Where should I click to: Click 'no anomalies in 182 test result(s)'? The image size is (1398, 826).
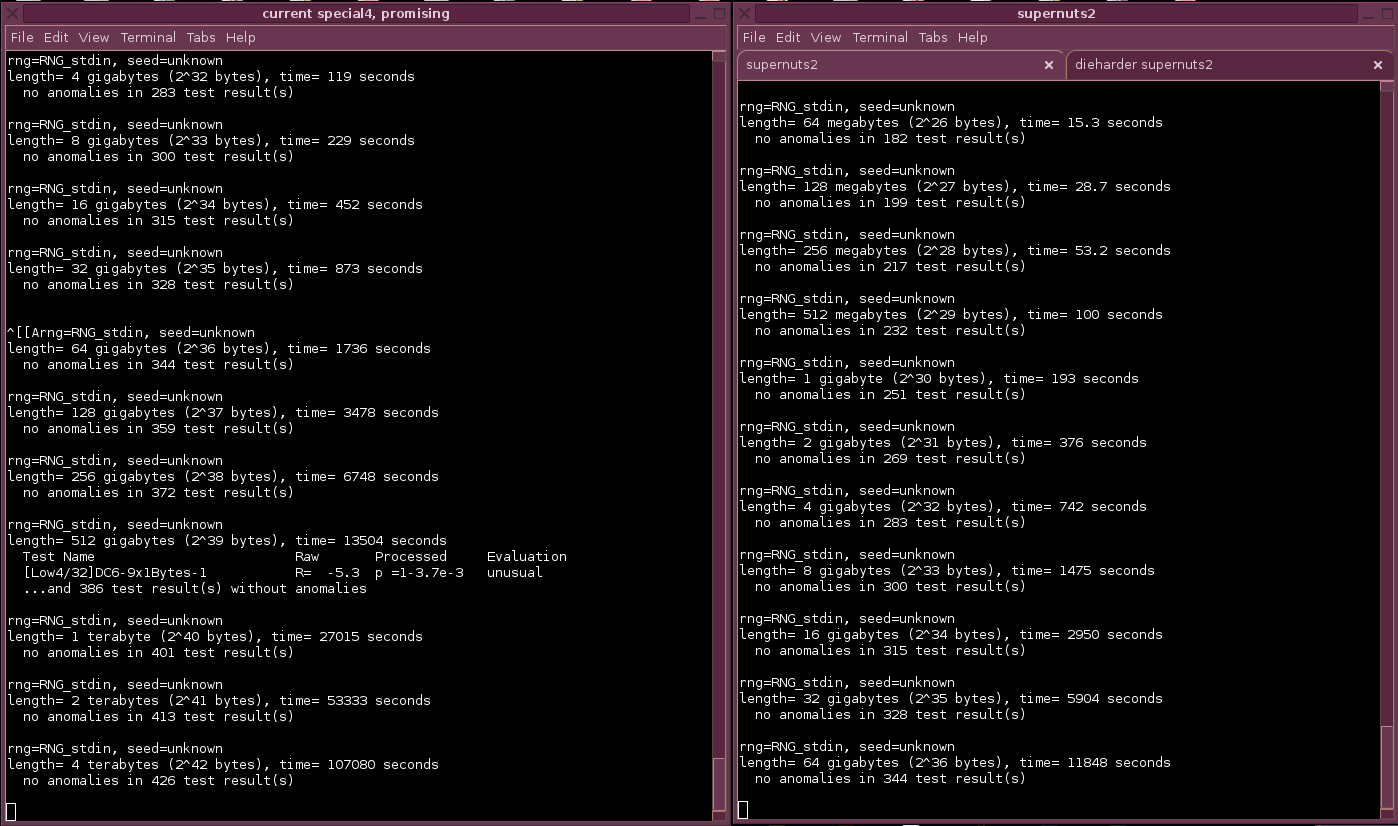tap(891, 138)
